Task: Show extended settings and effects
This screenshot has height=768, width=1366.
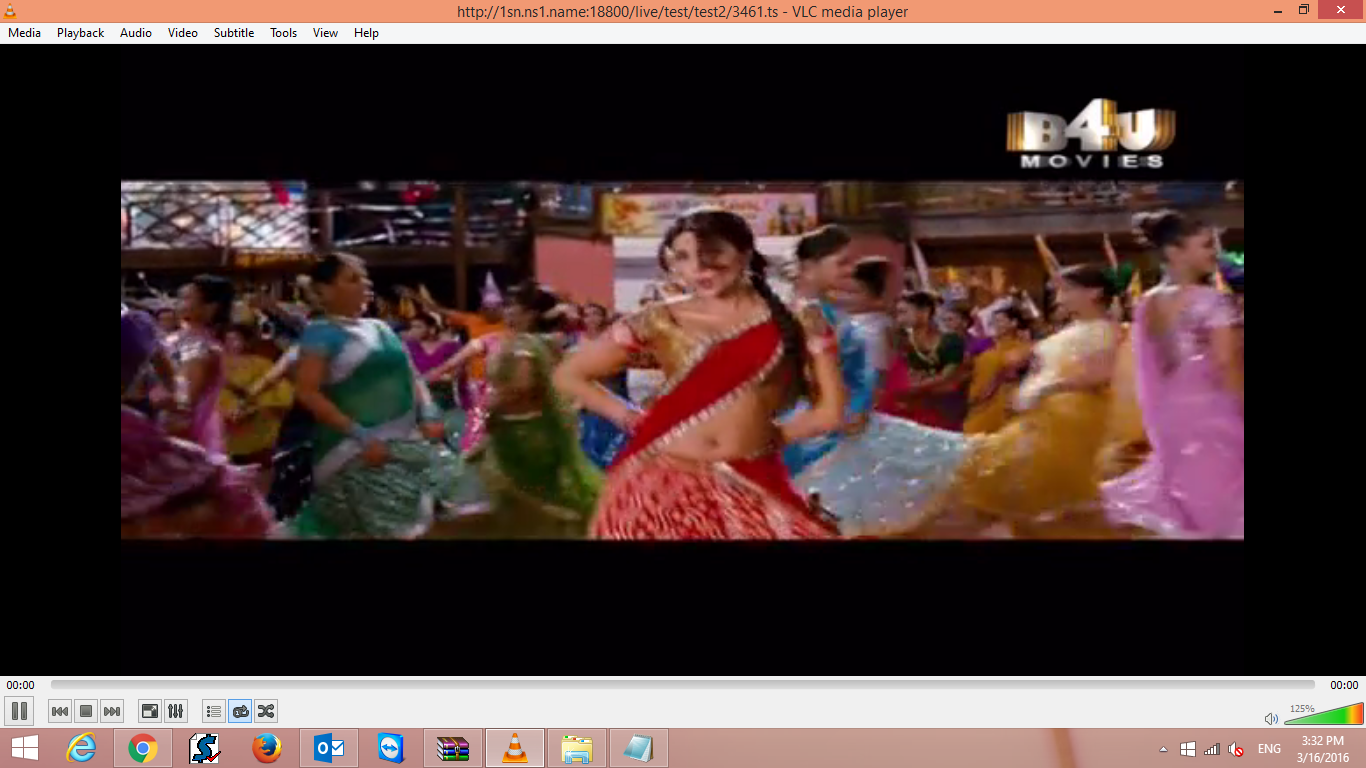Action: (176, 711)
